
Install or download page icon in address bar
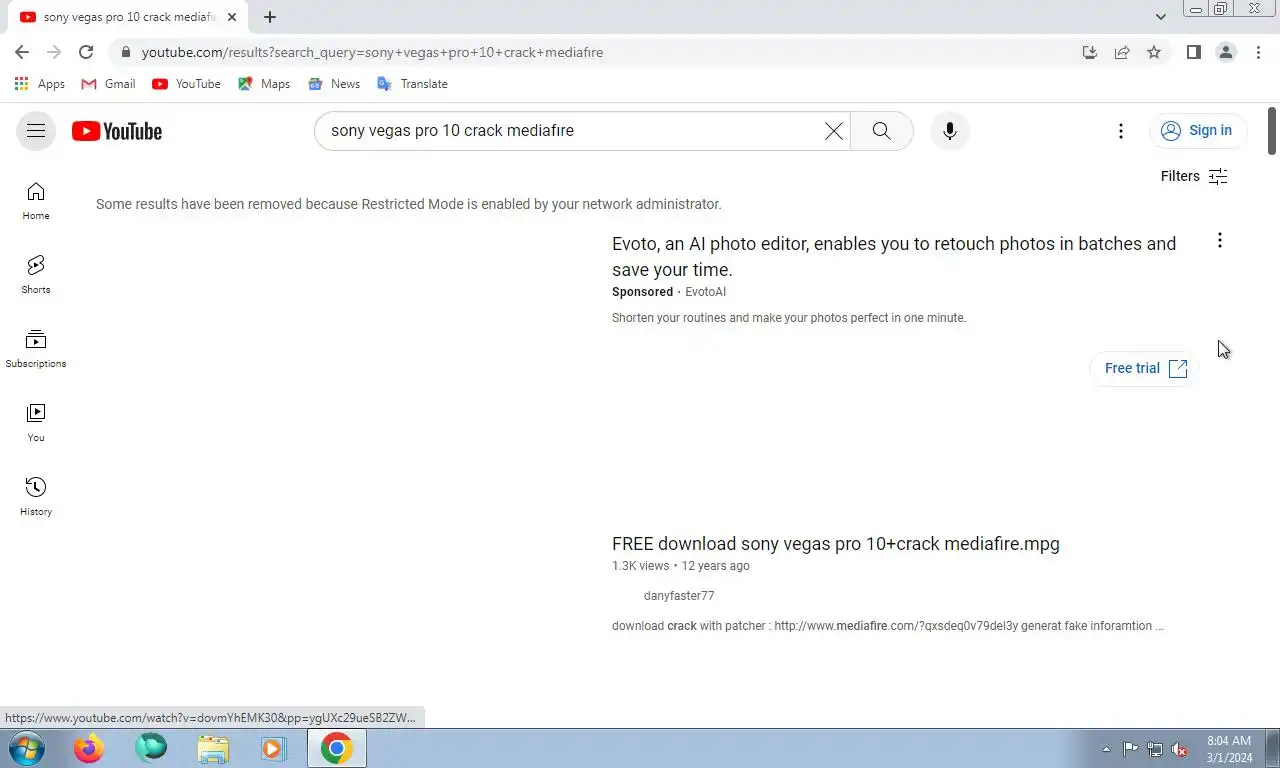pos(1090,52)
